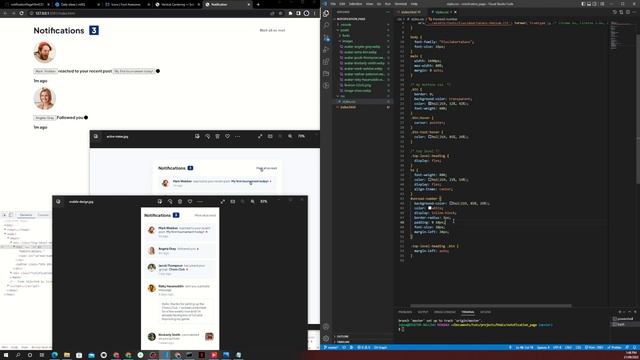Select the Notifications browser tab
Viewport: 640px width, 360px height.
tap(228, 4)
